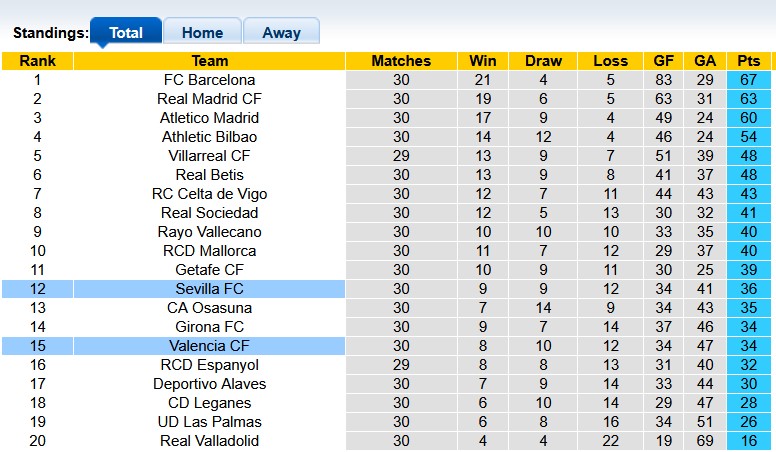Click the Sevilla FC highlighted row
The height and width of the screenshot is (452, 776).
[210, 289]
